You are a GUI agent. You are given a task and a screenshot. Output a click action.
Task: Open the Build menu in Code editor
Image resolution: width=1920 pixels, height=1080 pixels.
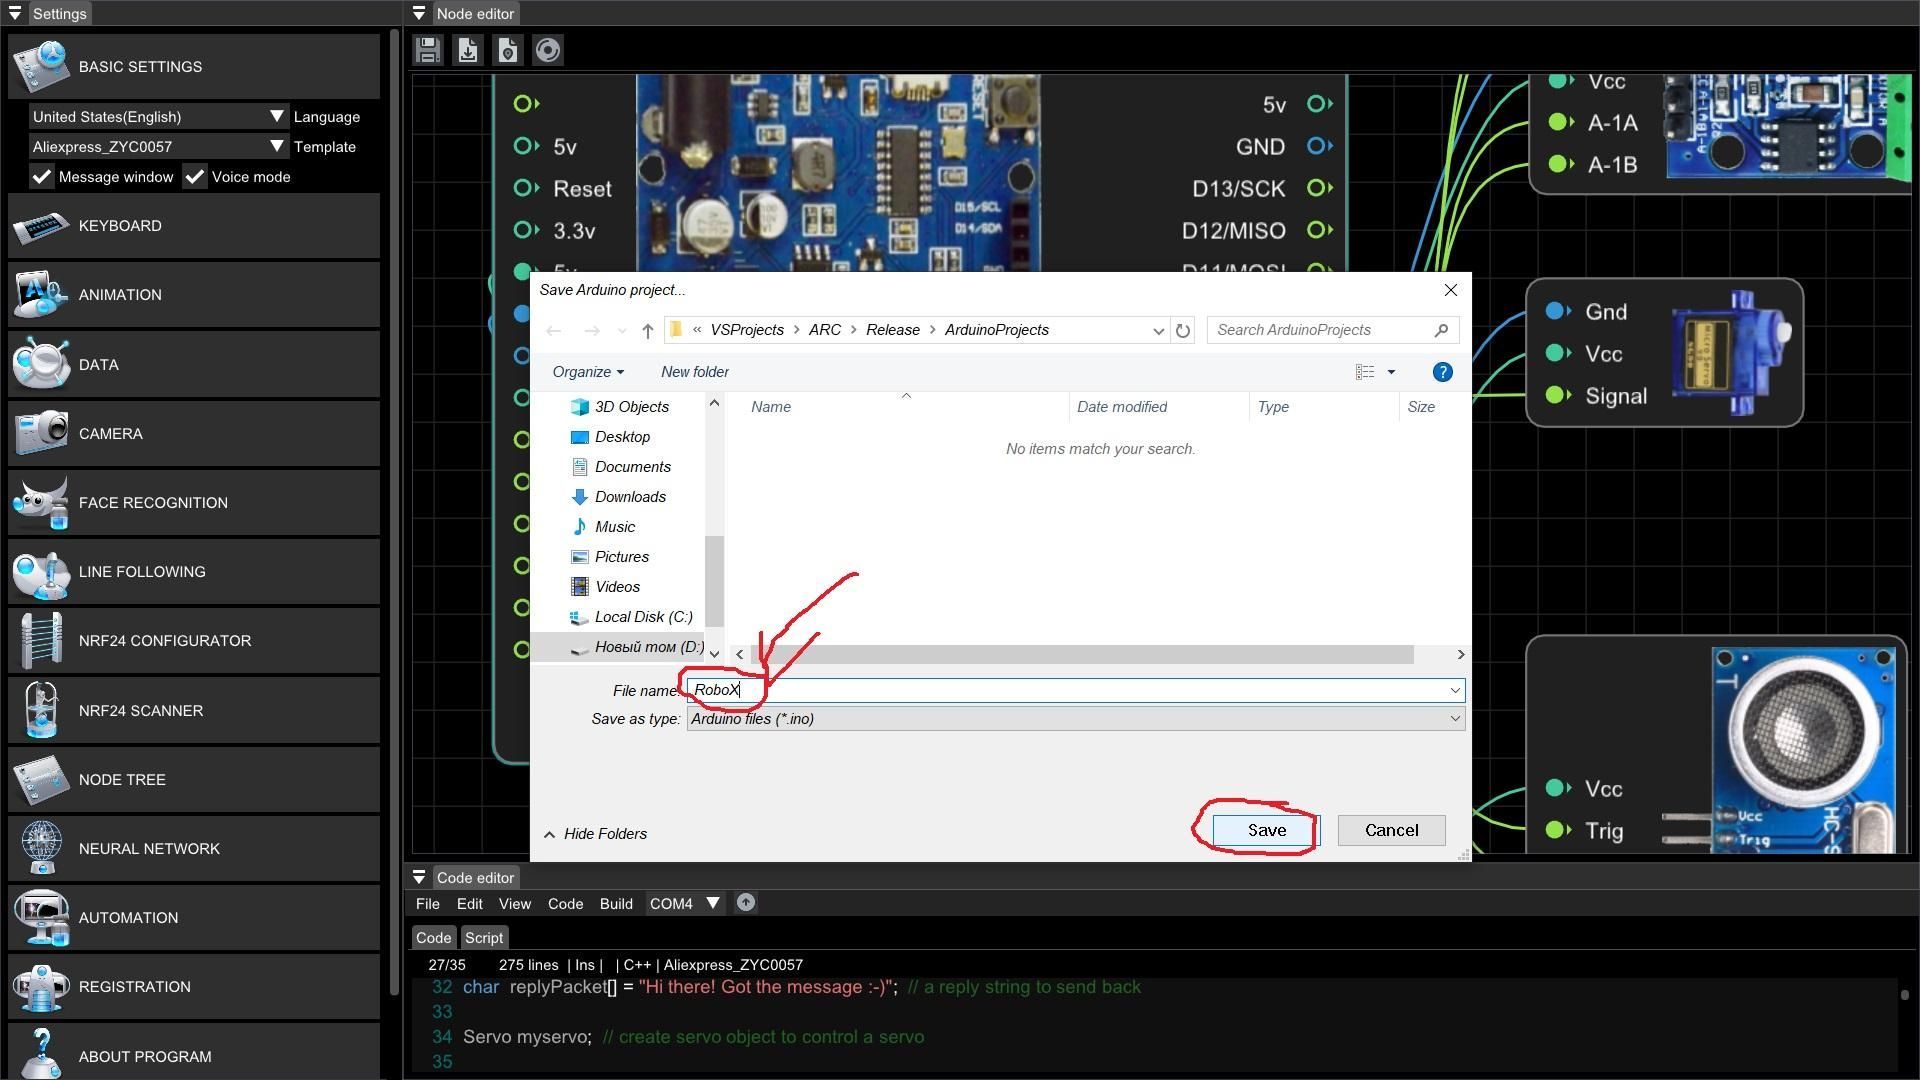(616, 903)
